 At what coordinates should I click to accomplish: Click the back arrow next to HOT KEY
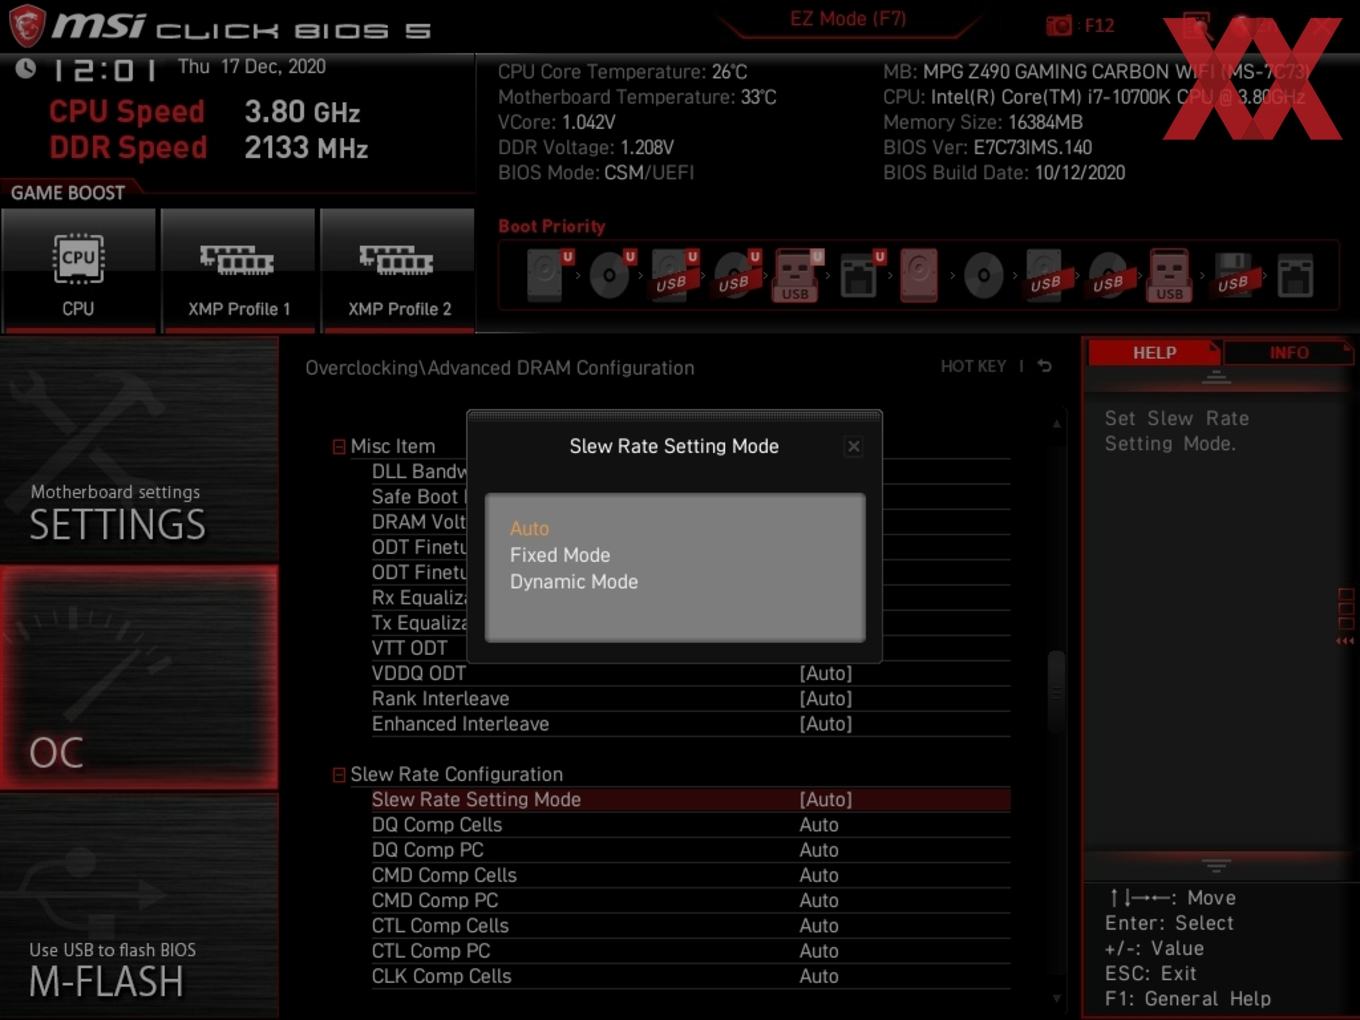(x=1045, y=366)
